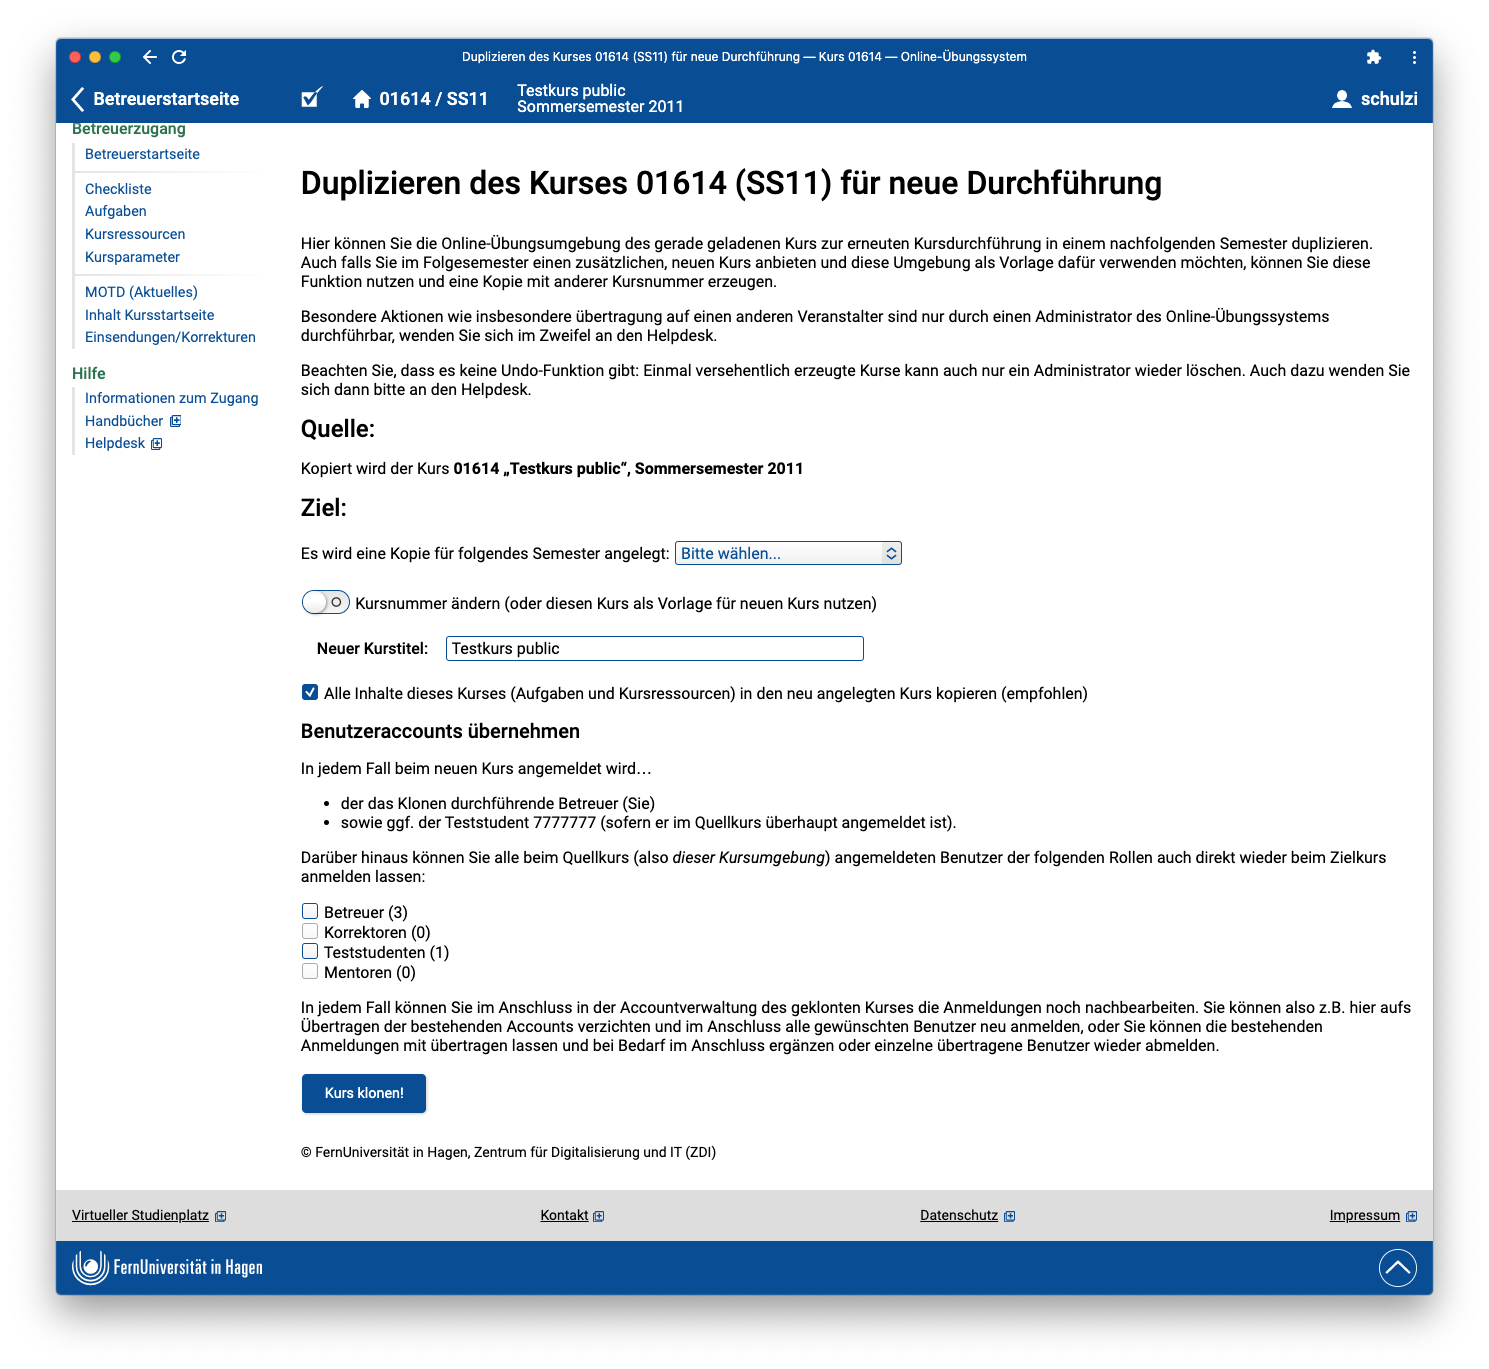Click the 'Testkurs public Sommersemester 2011' header text
This screenshot has width=1489, height=1369.
600,98
